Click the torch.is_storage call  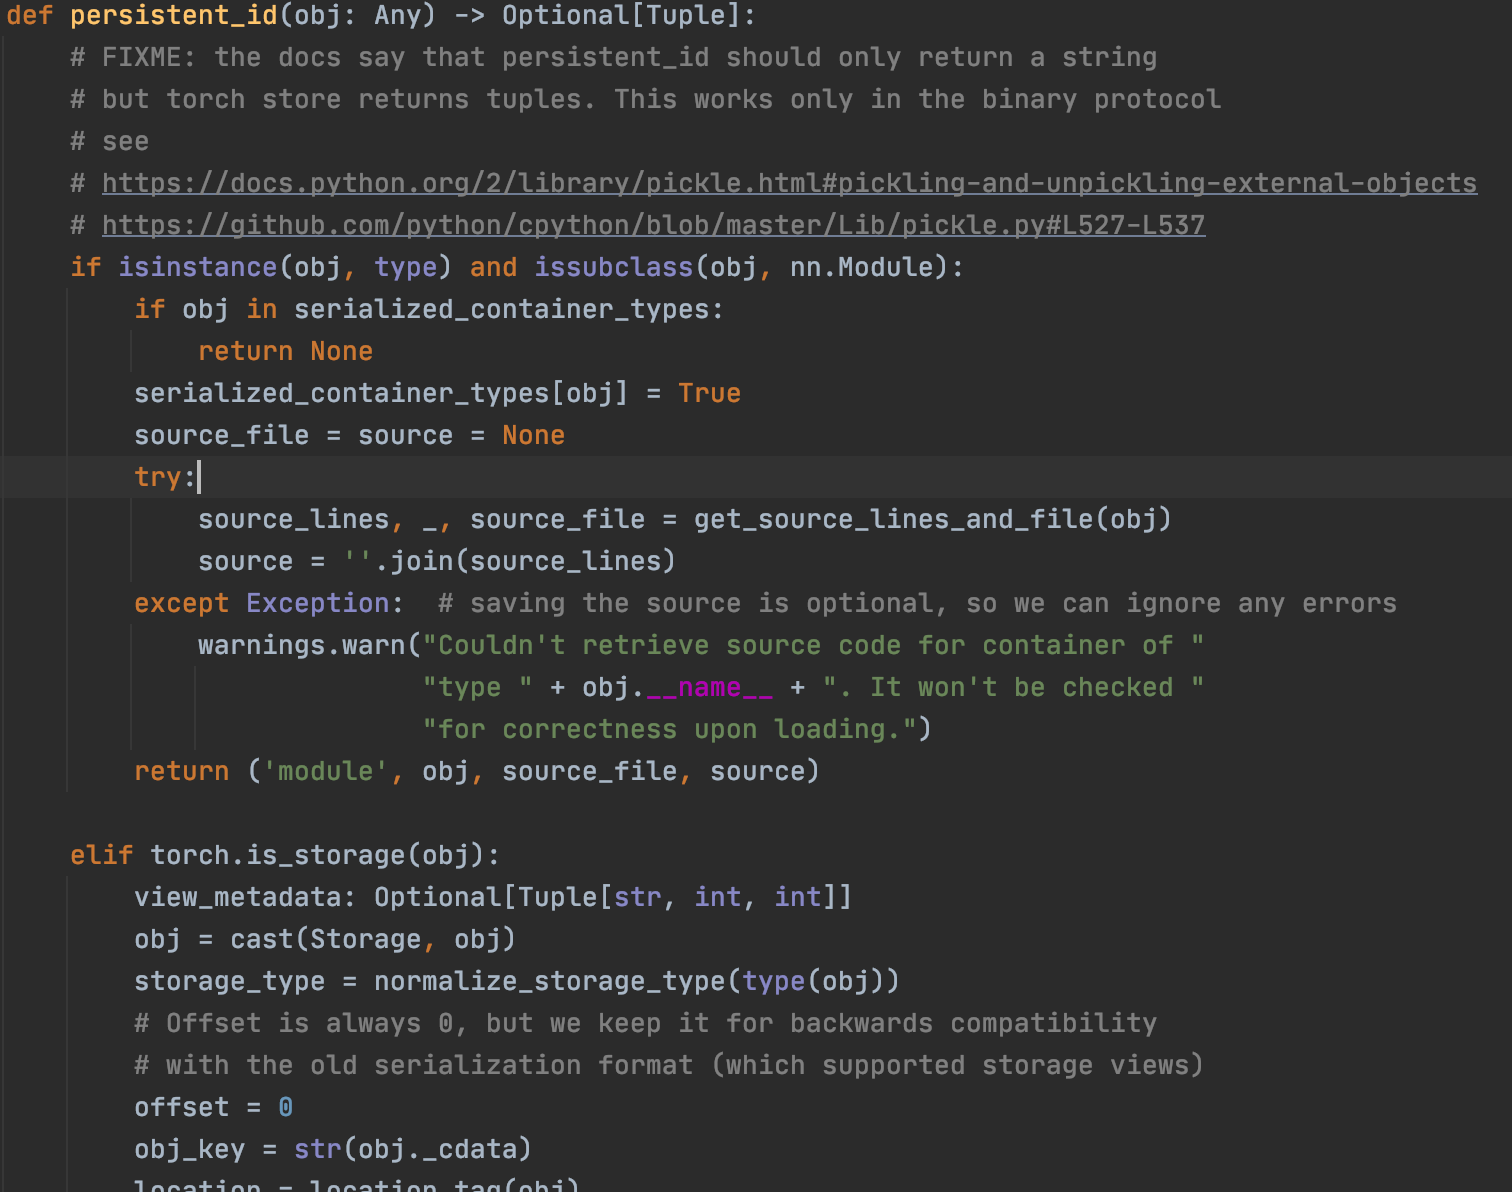click(277, 855)
